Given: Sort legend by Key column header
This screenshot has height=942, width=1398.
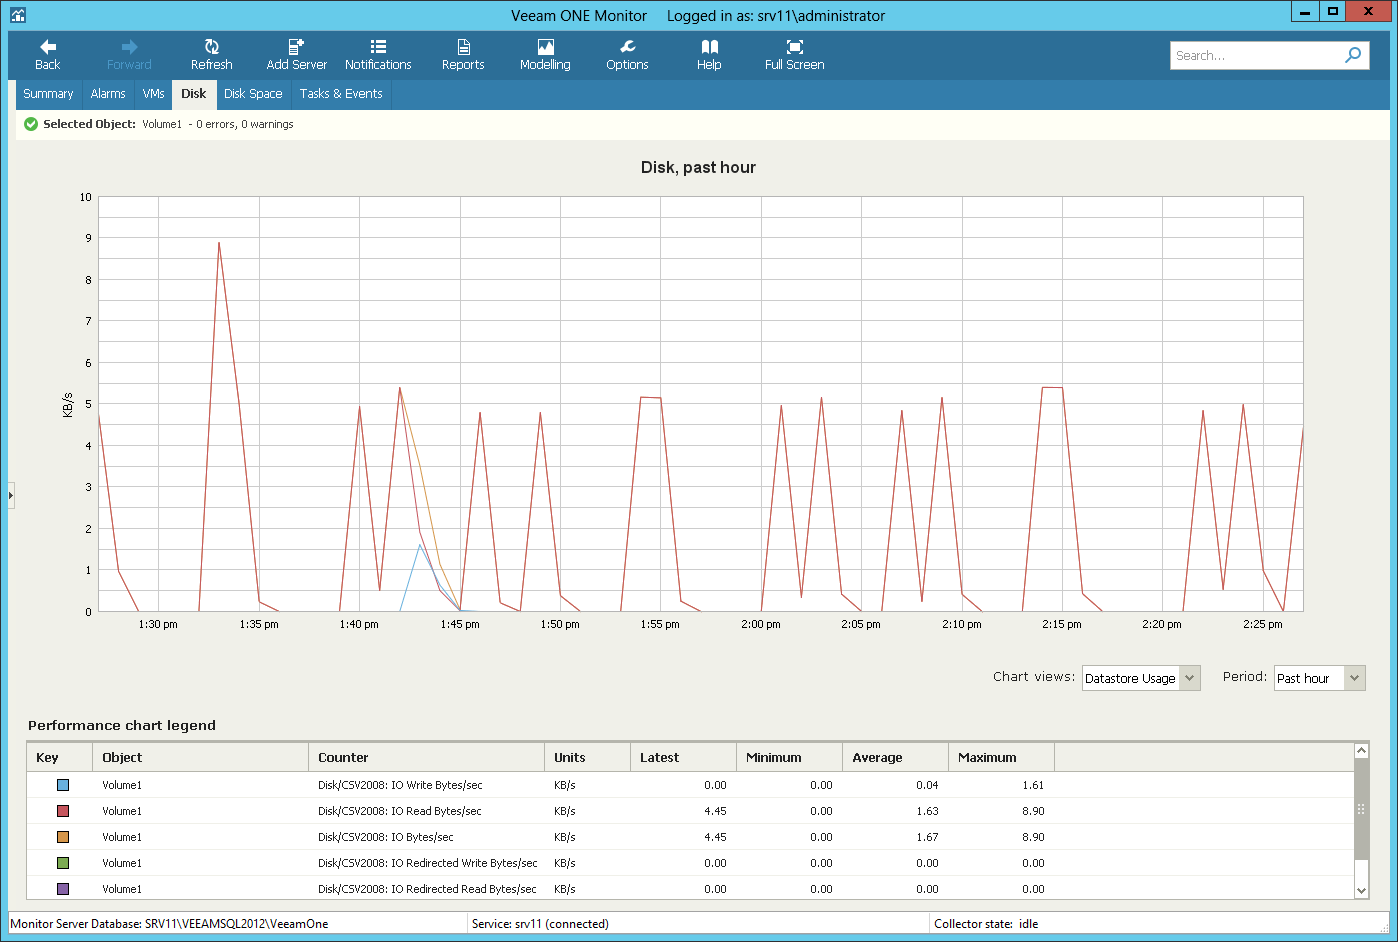Looking at the screenshot, I should (x=60, y=757).
